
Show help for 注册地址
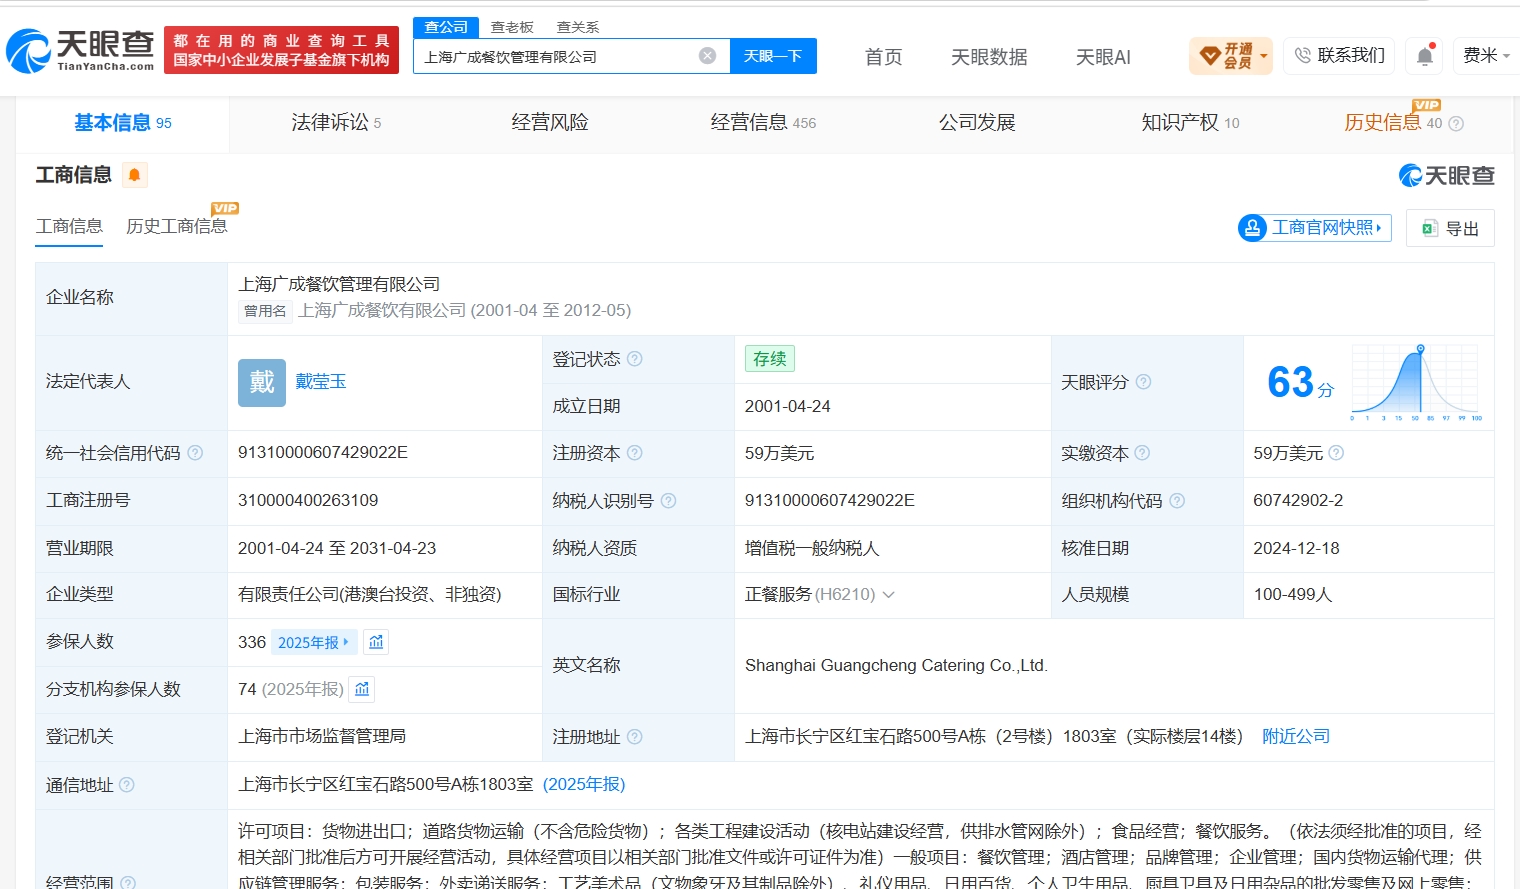pyautogui.click(x=635, y=737)
